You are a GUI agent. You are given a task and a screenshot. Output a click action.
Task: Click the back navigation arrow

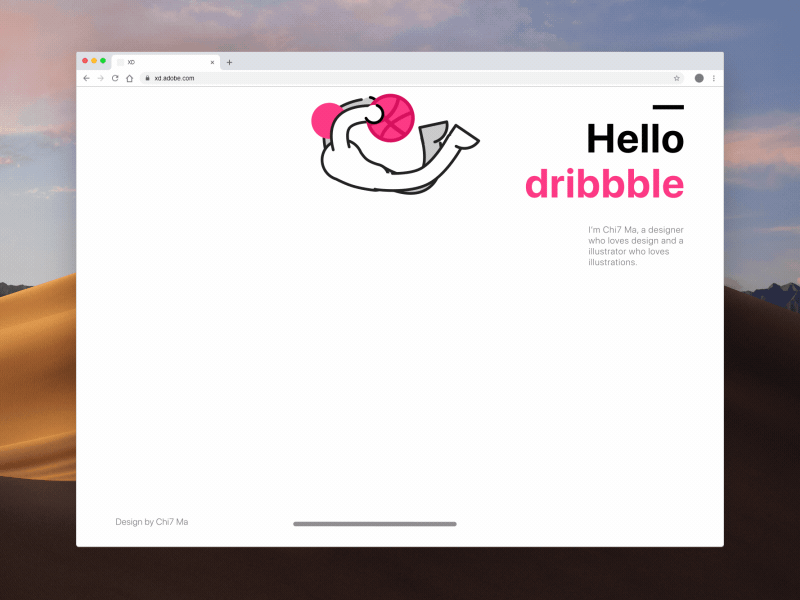pyautogui.click(x=86, y=78)
